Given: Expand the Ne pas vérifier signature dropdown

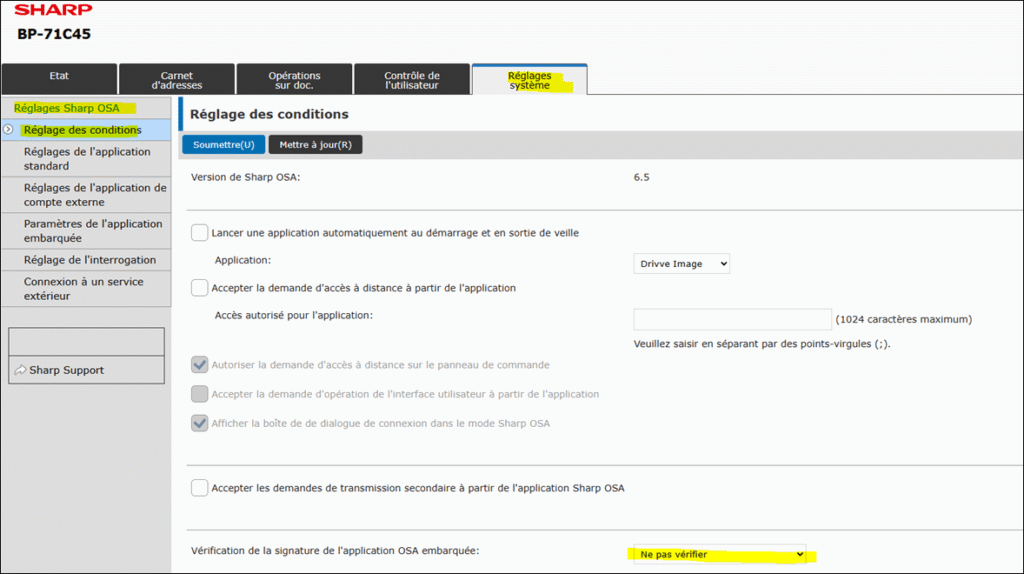Looking at the screenshot, I should point(719,554).
